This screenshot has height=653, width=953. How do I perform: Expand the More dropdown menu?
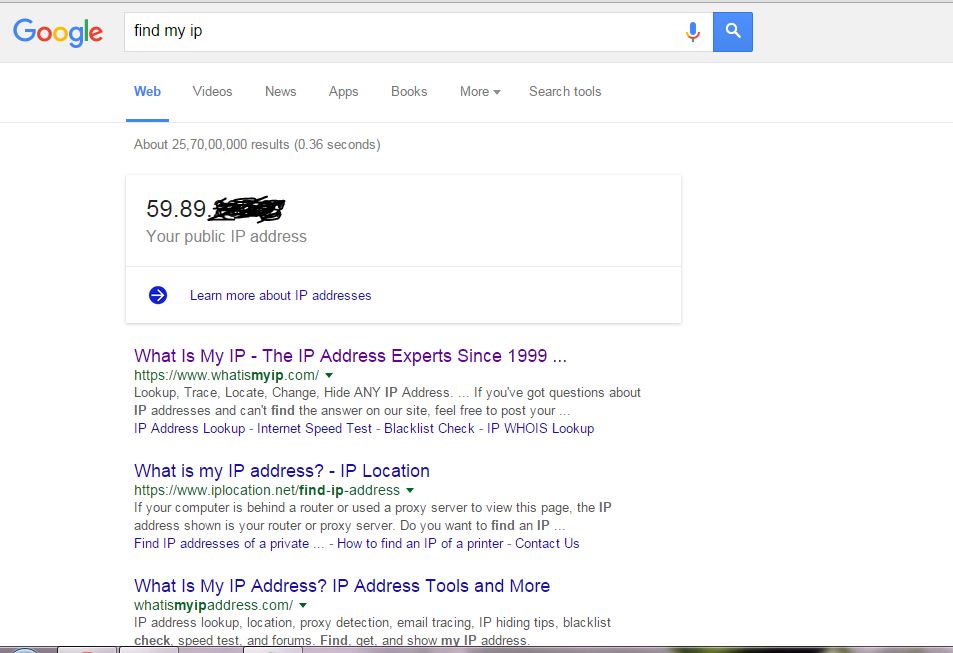480,91
